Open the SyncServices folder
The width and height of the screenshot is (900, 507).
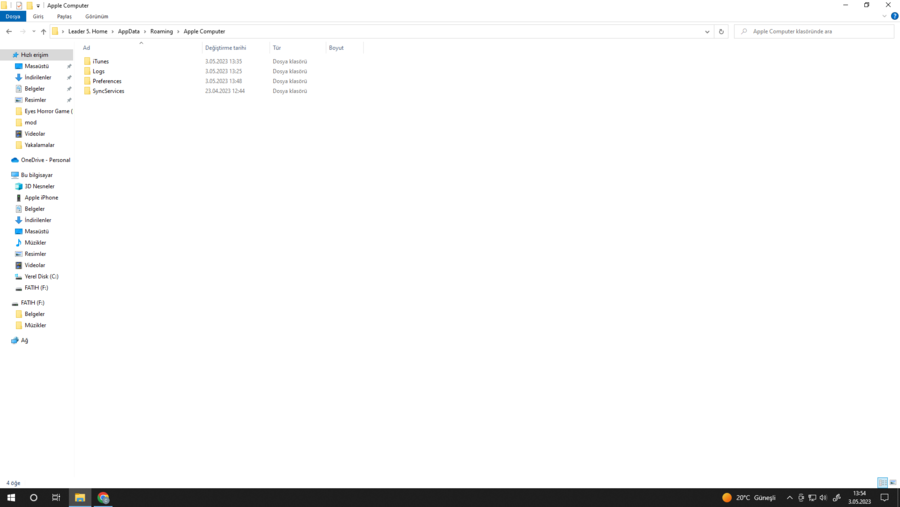pyautogui.click(x=108, y=91)
